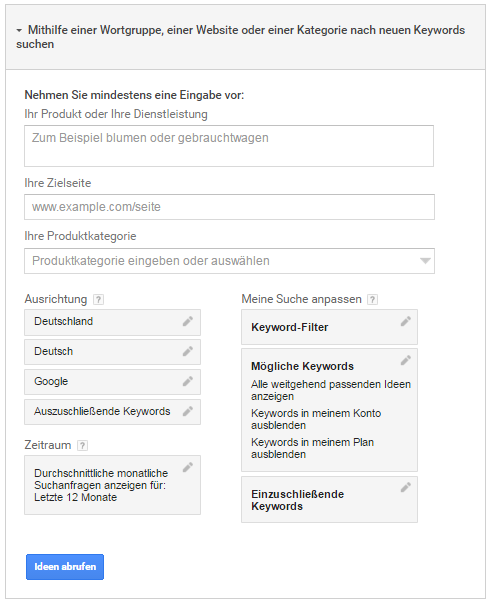Click the Alle weitgehend passenden Ideen anzeigen text
The height and width of the screenshot is (602, 488).
pyautogui.click(x=331, y=390)
